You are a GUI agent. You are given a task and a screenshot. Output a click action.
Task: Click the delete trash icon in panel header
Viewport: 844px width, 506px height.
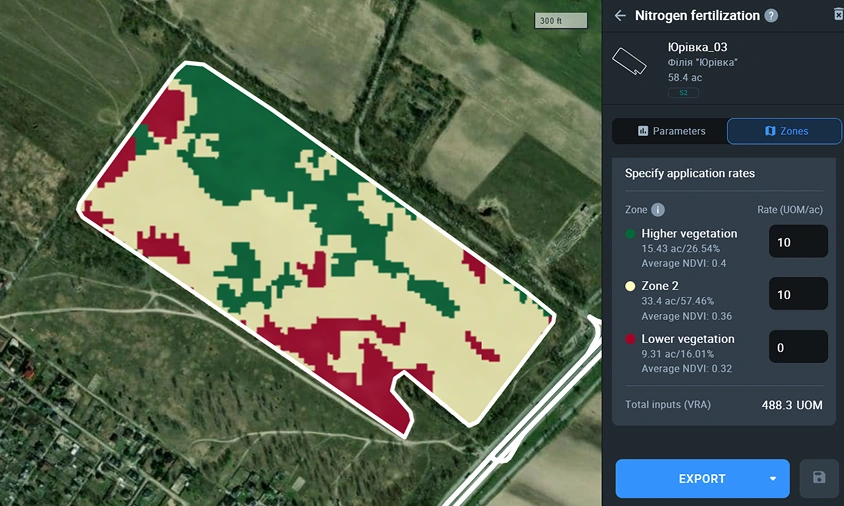coord(838,14)
